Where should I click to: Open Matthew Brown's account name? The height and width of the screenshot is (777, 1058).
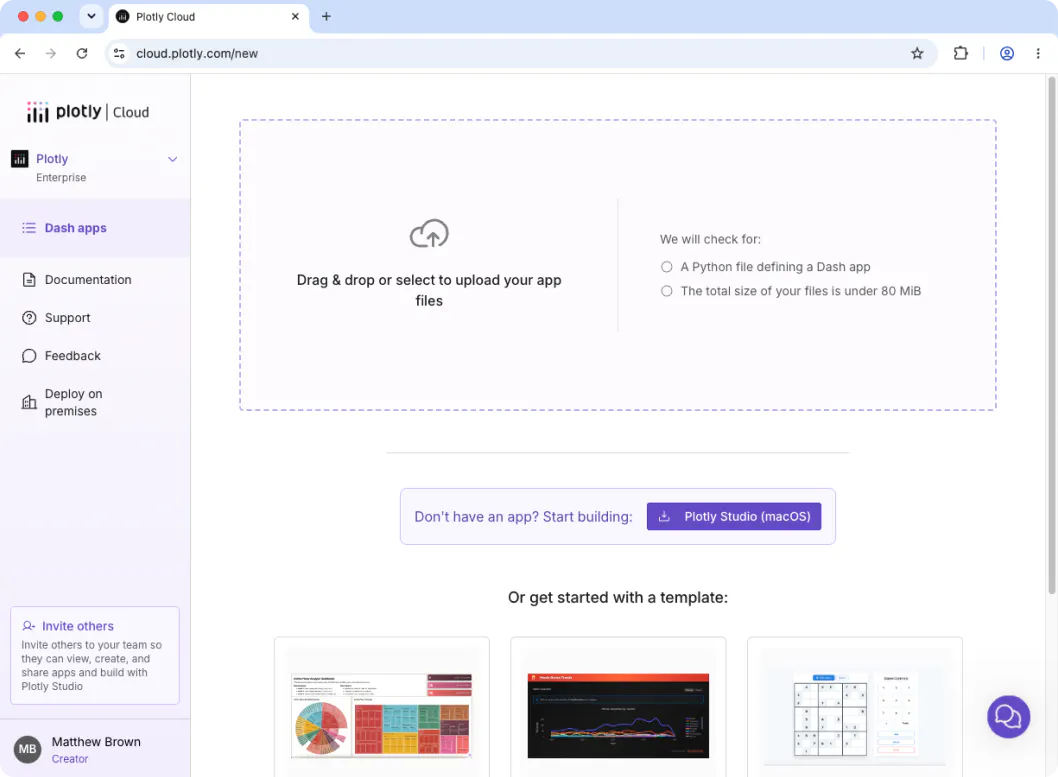(x=96, y=742)
